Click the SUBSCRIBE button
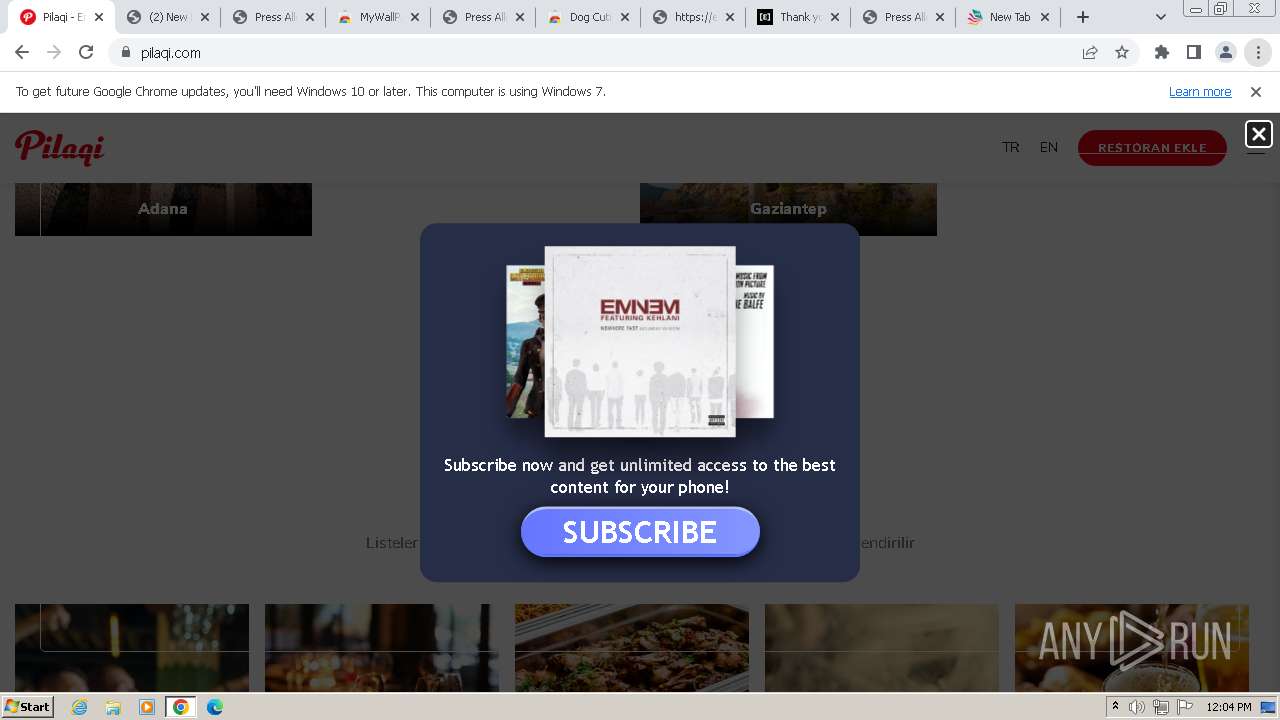This screenshot has height=720, width=1280. tap(640, 532)
